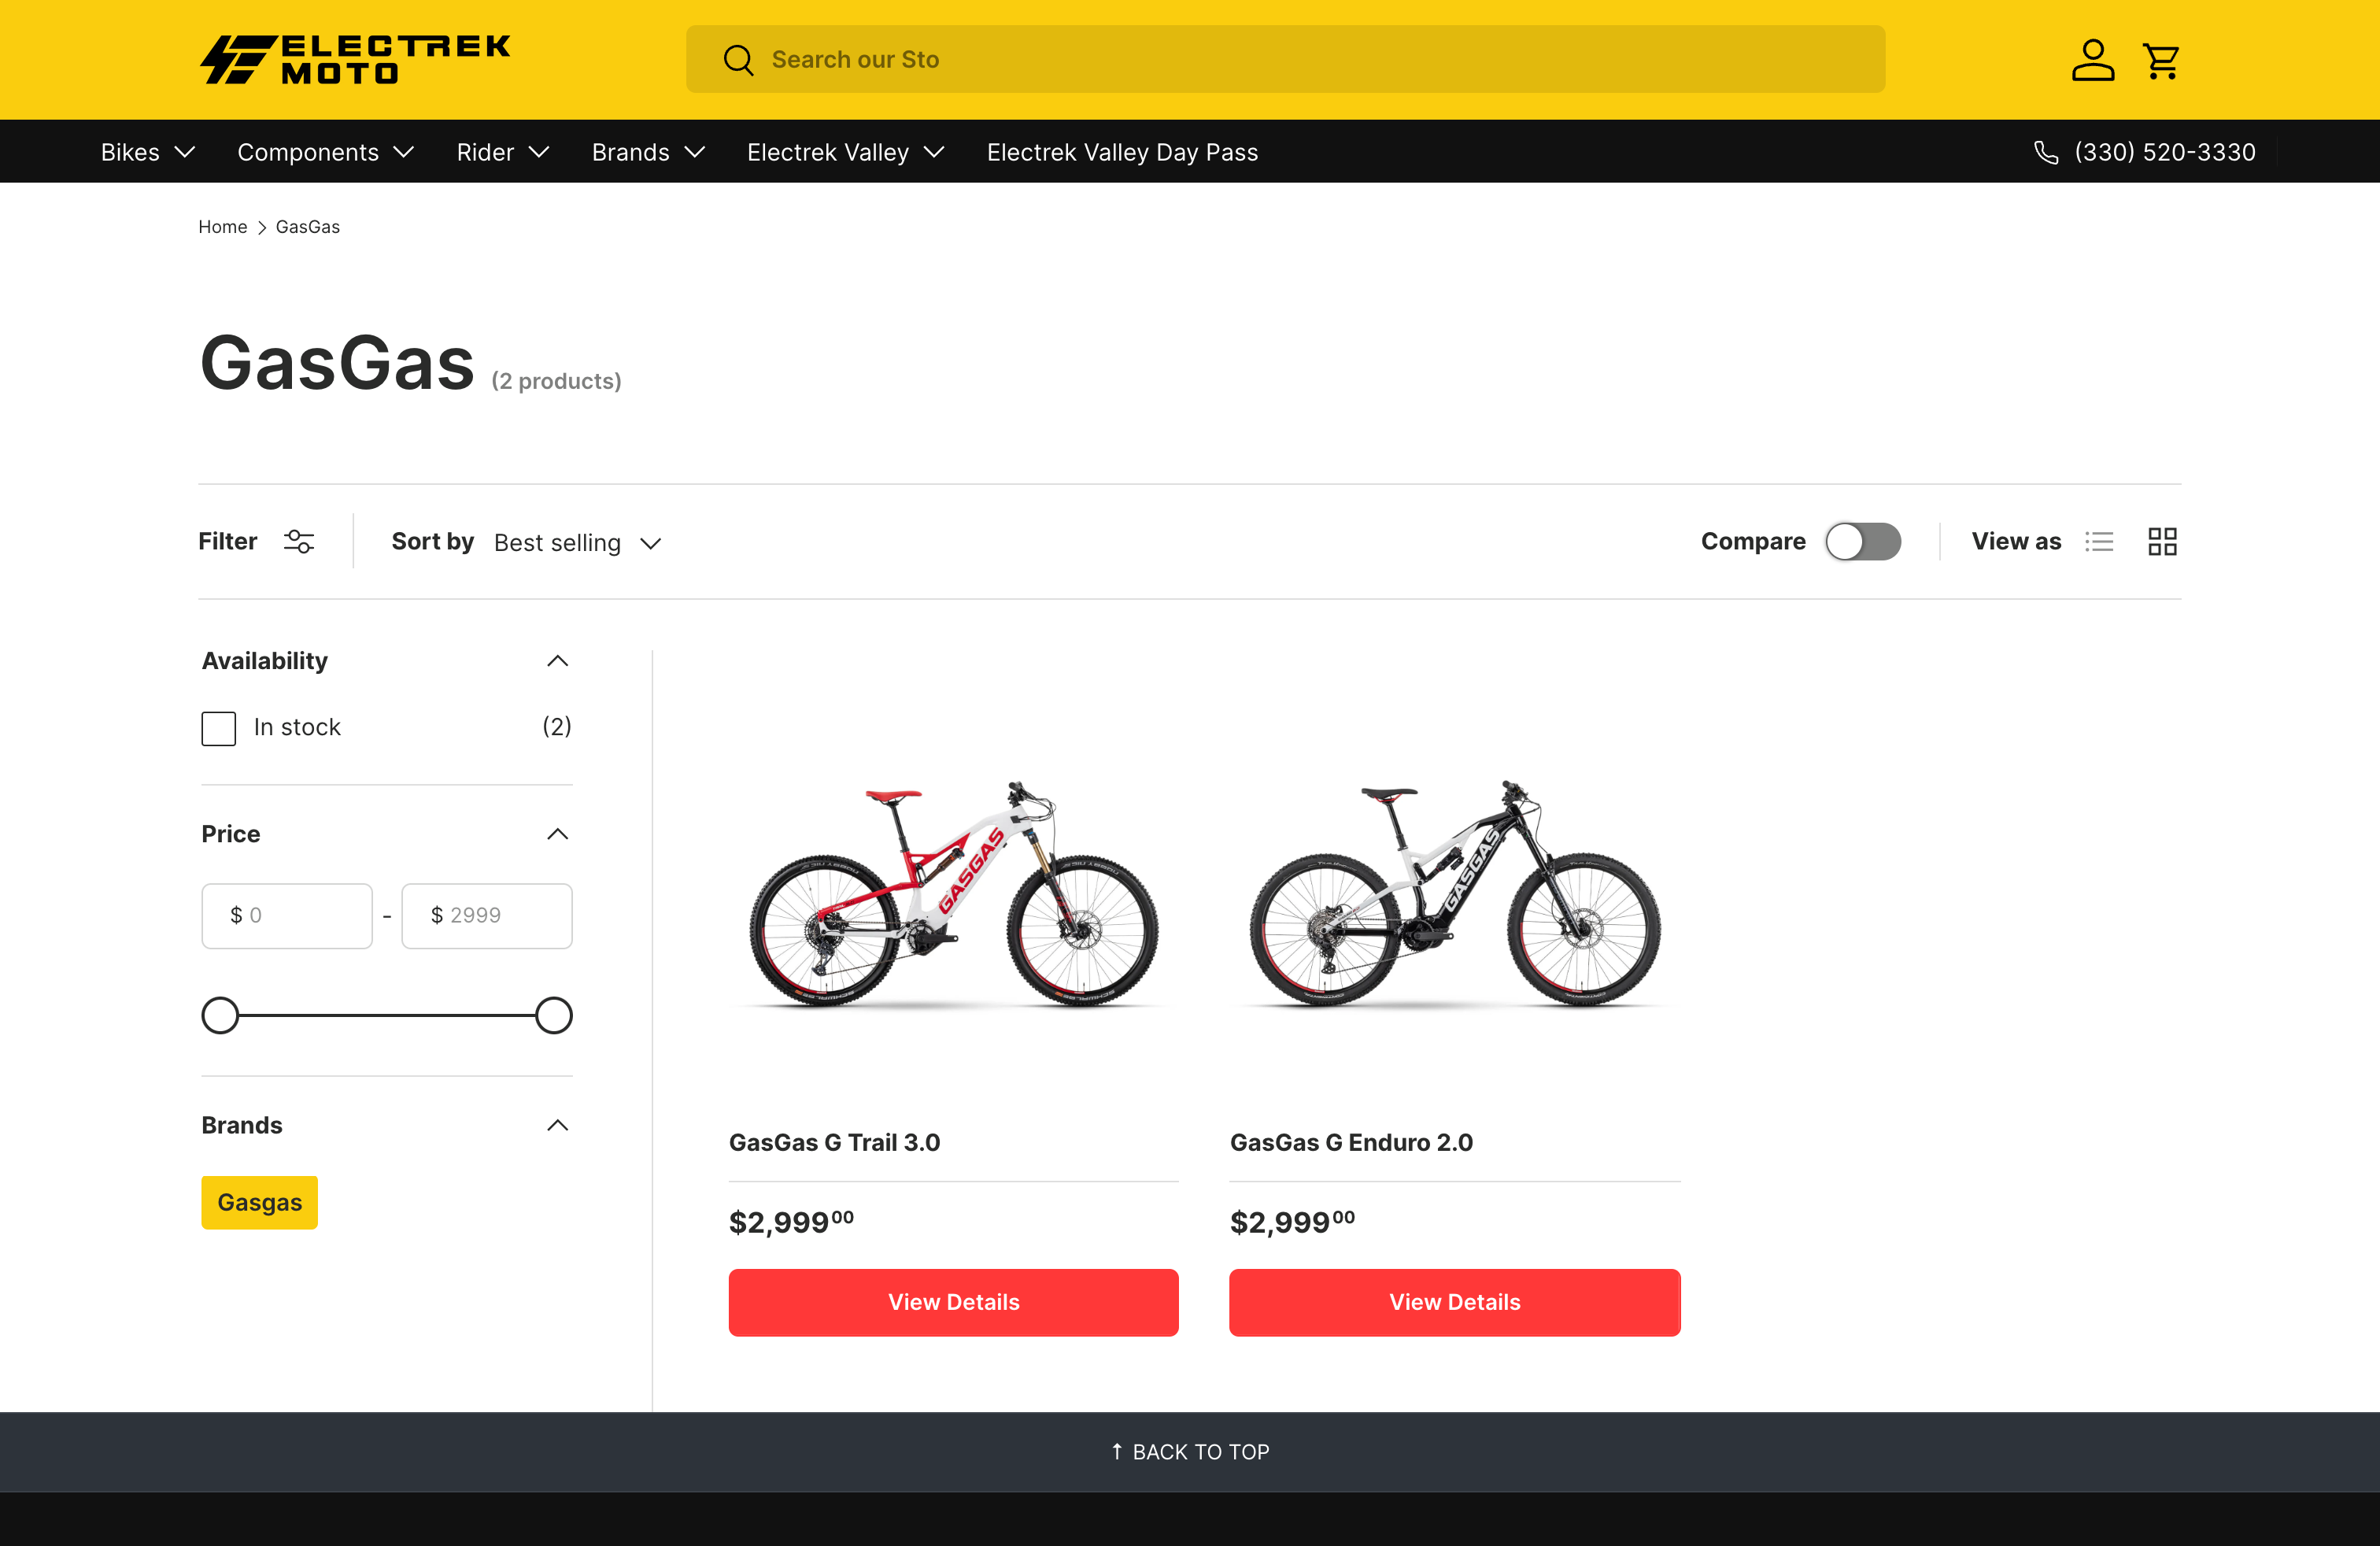The width and height of the screenshot is (2380, 1546).
Task: Open the Filter settings icon
Action: point(299,542)
